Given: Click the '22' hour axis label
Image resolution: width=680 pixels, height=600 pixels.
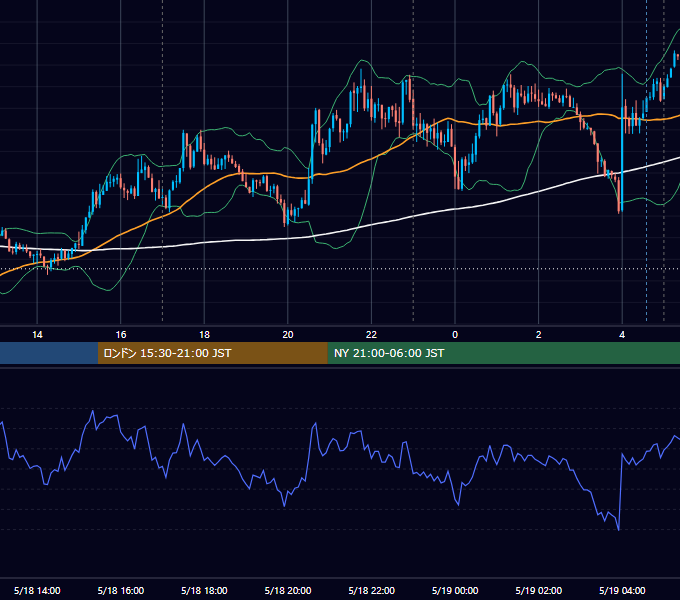Looking at the screenshot, I should coord(371,335).
